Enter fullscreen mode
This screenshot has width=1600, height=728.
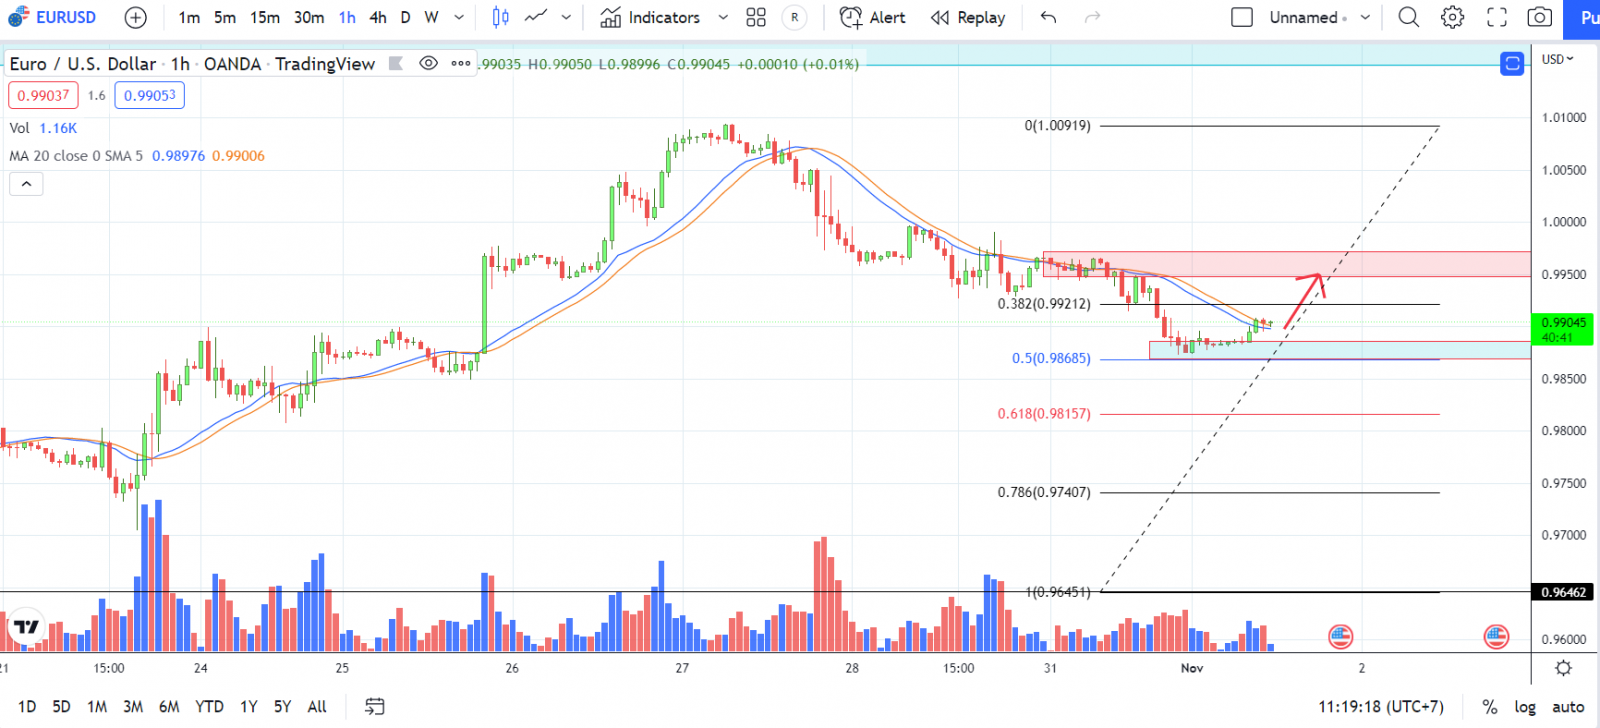(1497, 17)
